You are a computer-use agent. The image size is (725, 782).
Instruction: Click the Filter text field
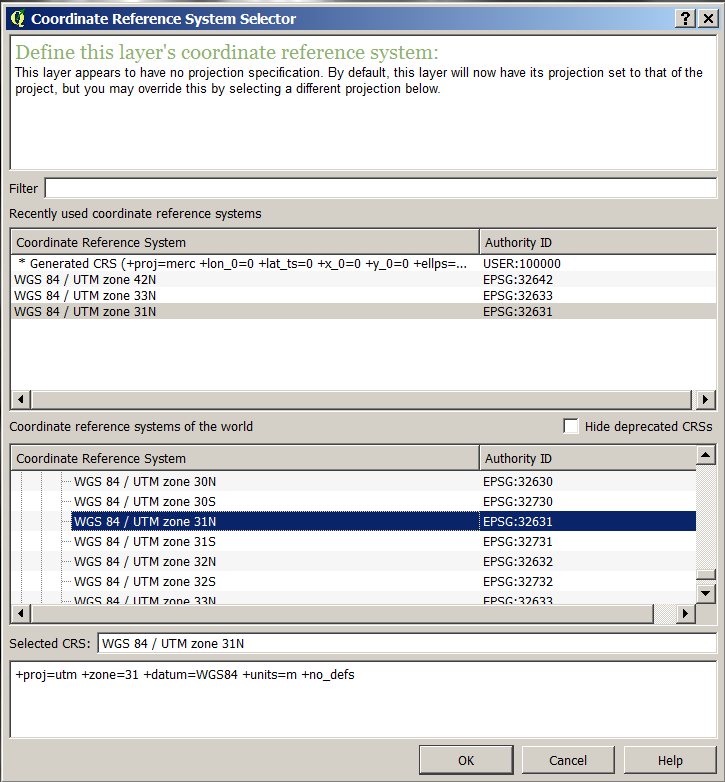tap(380, 188)
